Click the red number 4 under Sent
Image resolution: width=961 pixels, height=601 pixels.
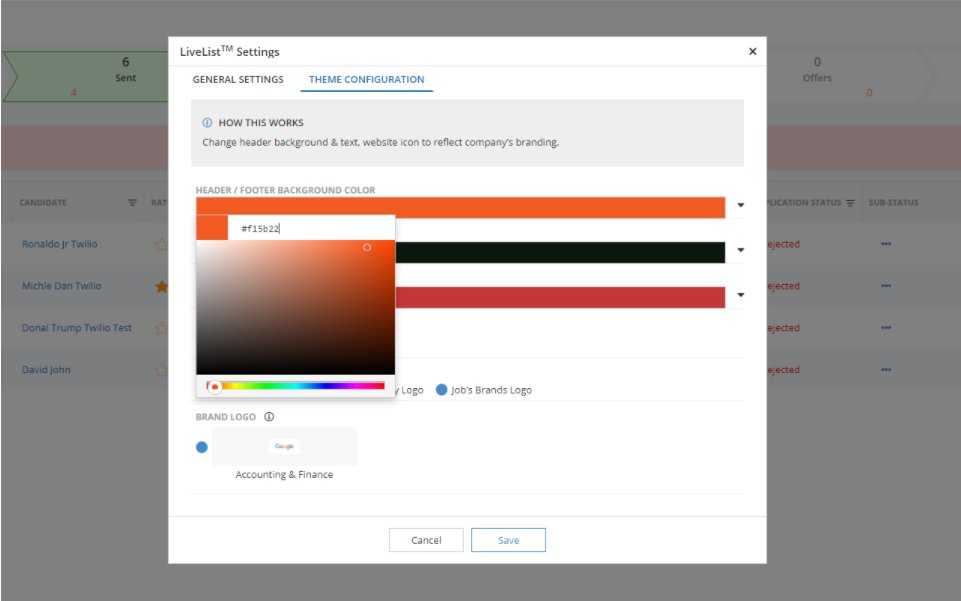pyautogui.click(x=74, y=93)
